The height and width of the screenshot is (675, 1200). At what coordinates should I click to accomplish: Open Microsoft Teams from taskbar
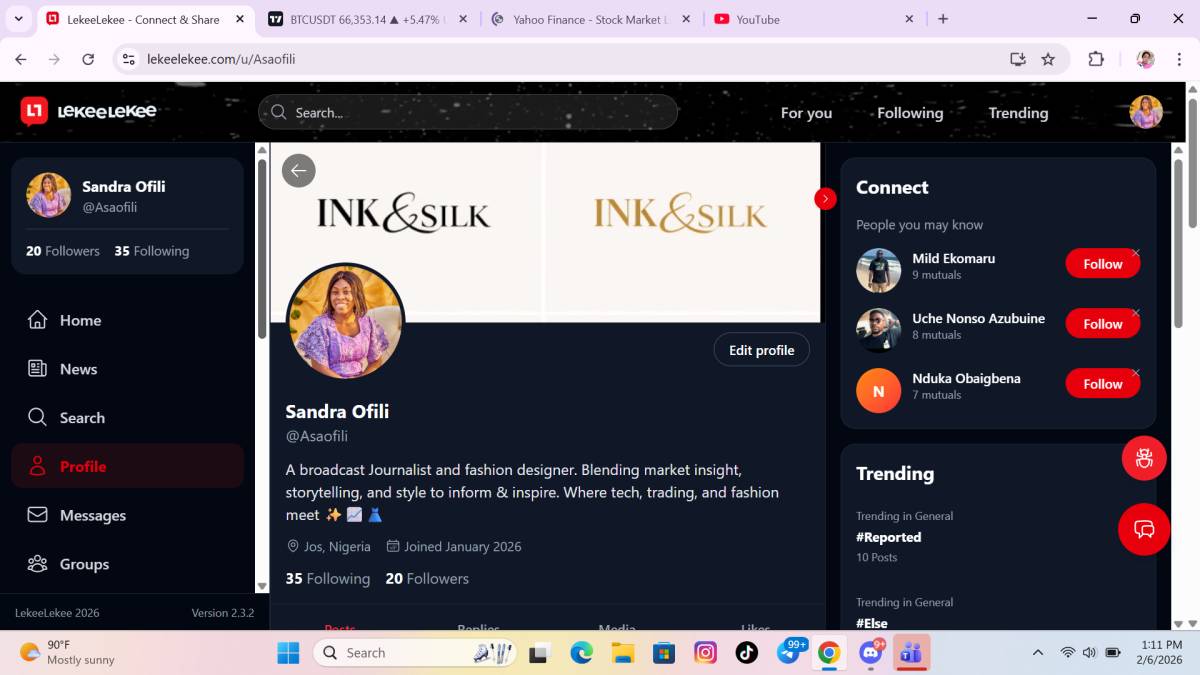(x=911, y=653)
